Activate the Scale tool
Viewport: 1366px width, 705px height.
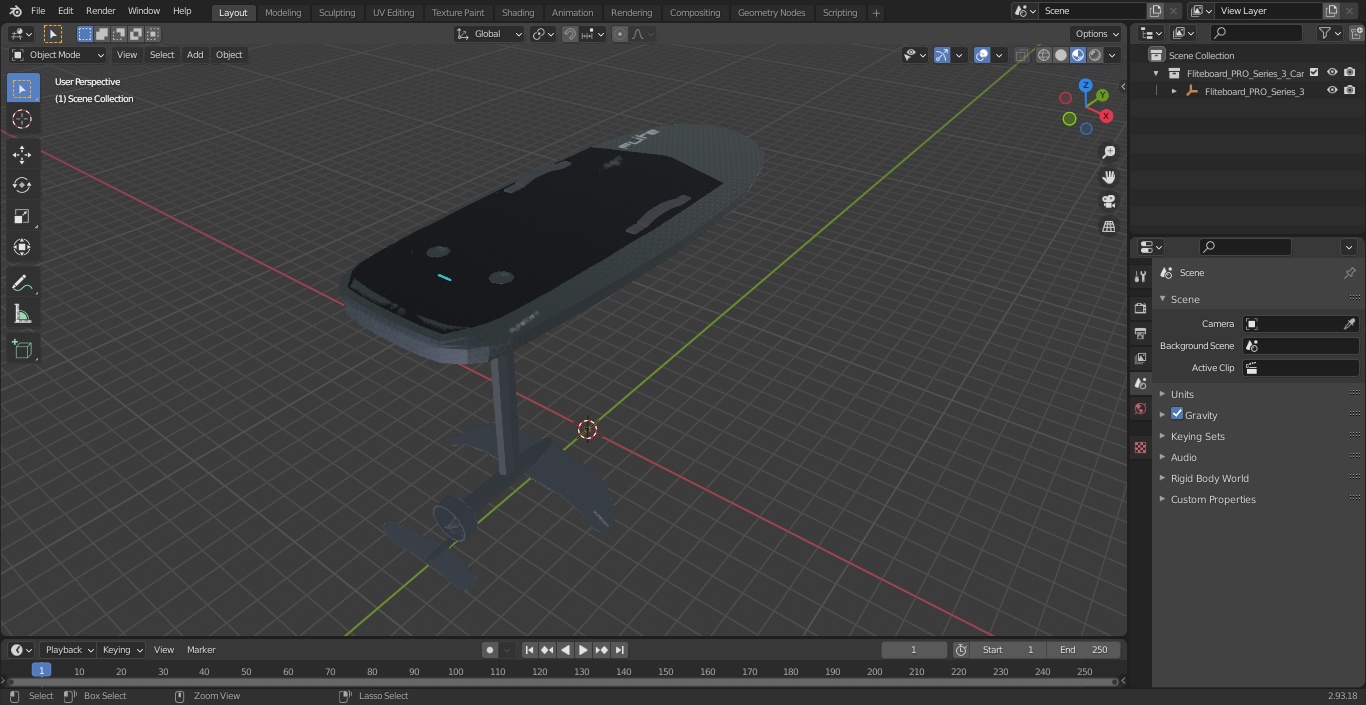tap(22, 216)
